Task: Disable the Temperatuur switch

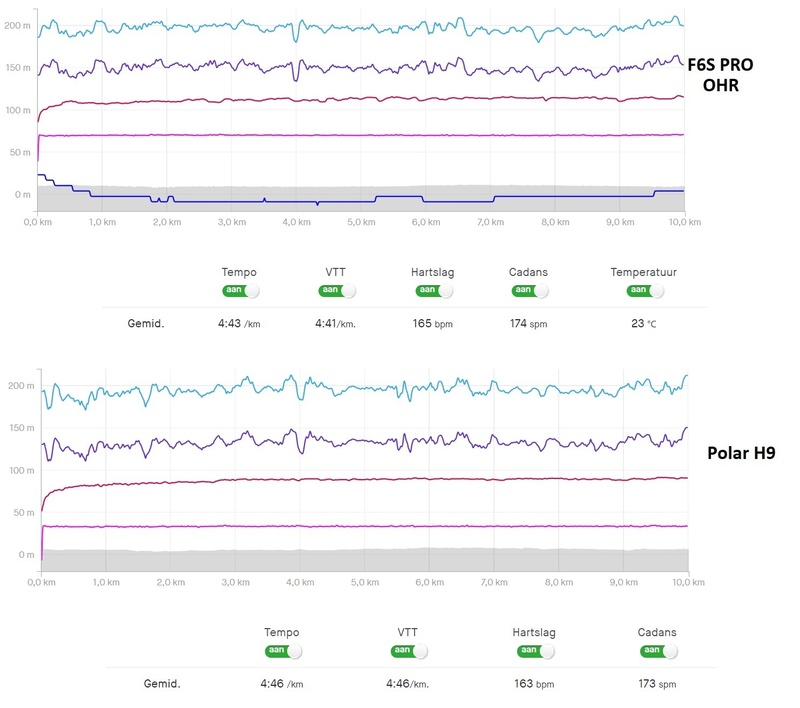Action: (x=645, y=291)
